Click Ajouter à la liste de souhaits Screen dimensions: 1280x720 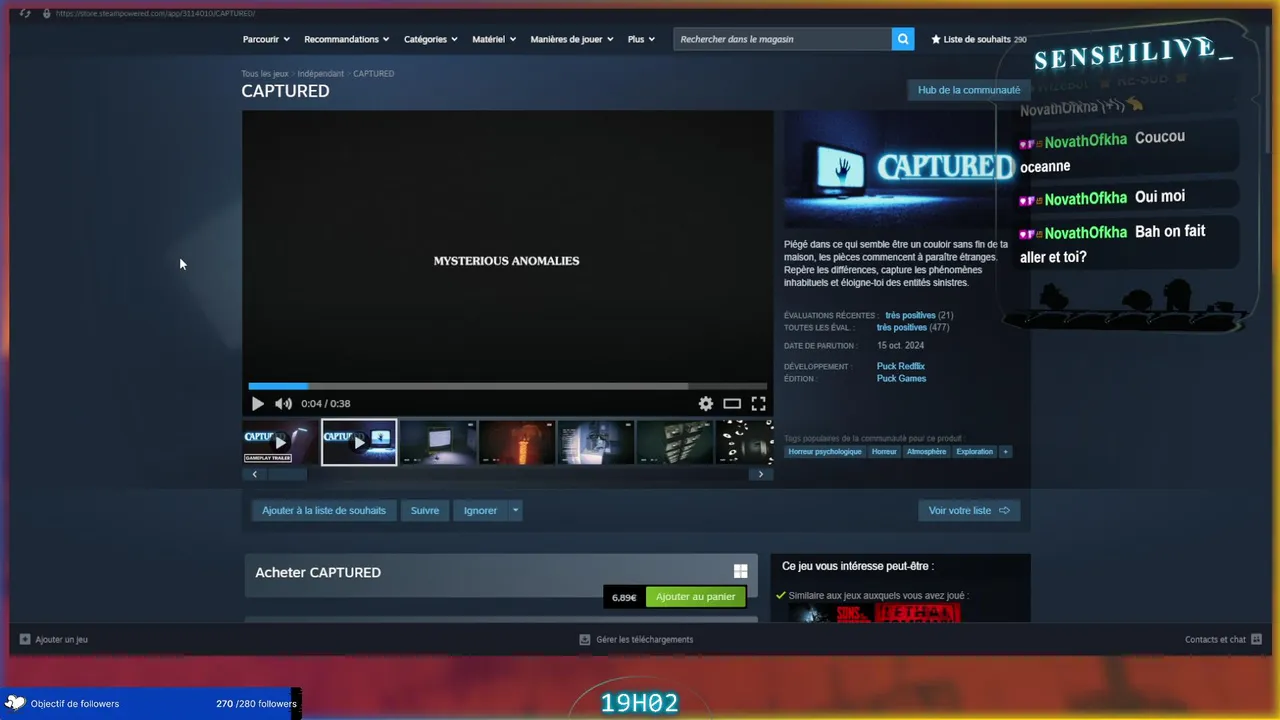[324, 510]
